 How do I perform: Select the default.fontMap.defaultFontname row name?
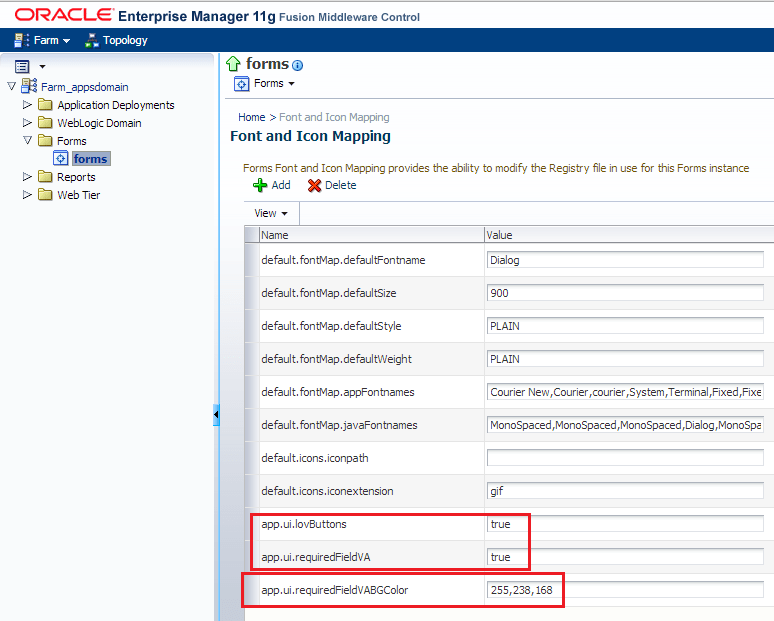(343, 260)
